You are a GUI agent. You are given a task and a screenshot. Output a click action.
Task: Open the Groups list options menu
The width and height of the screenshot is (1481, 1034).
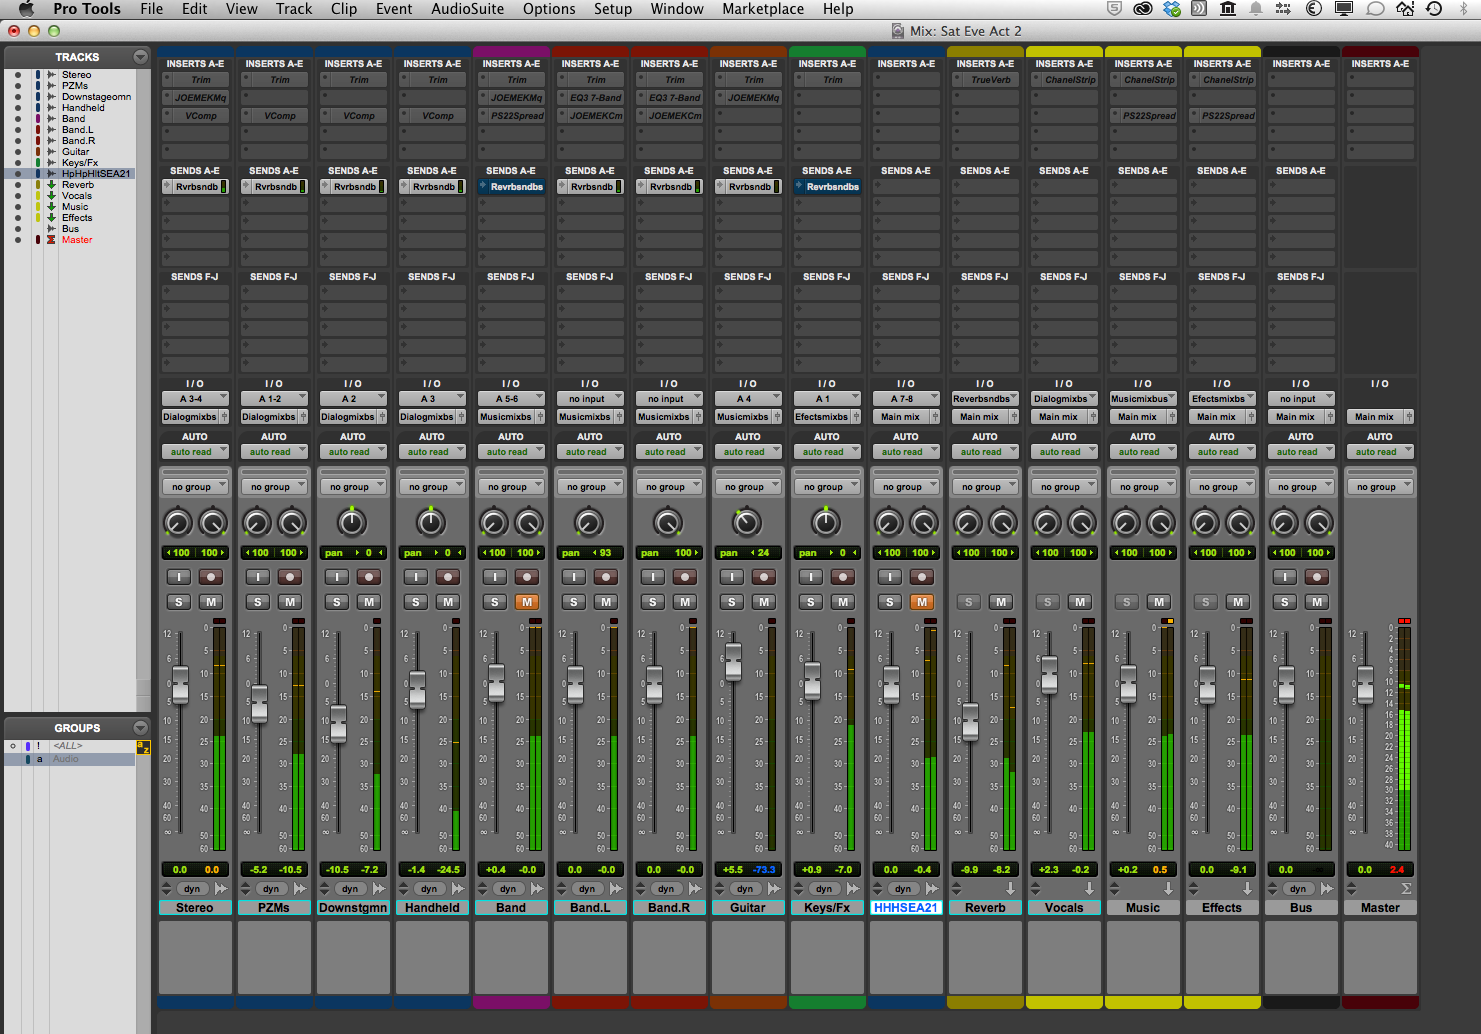(140, 728)
